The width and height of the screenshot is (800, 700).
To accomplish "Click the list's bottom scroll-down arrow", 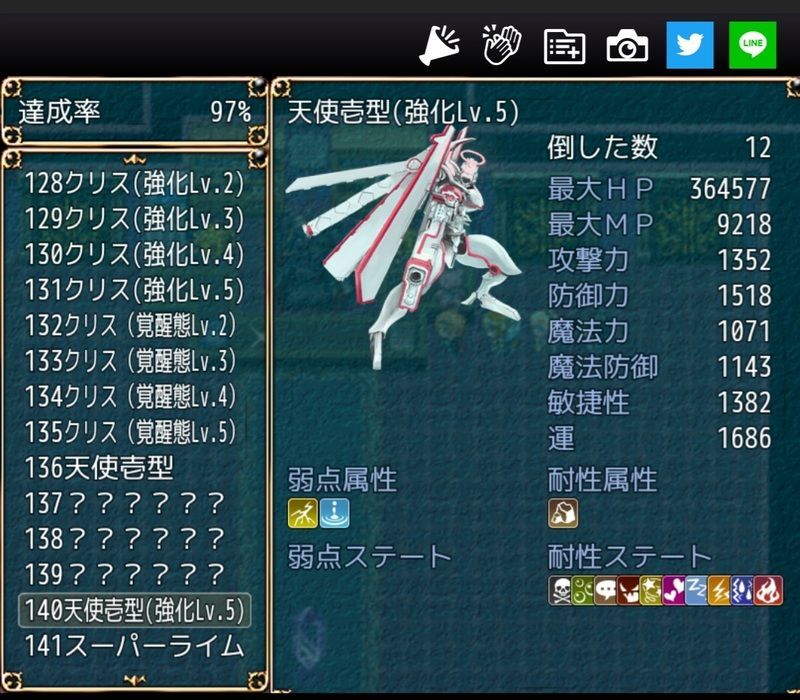I will [x=135, y=680].
